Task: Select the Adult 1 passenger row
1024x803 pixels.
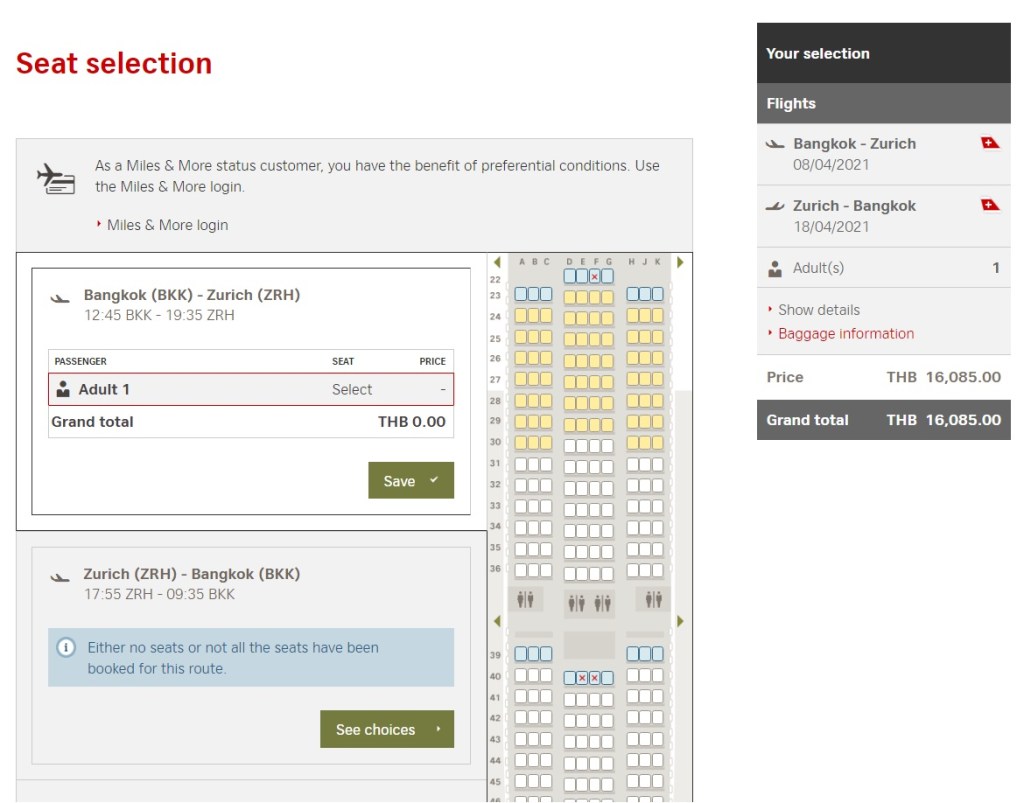Action: point(250,389)
